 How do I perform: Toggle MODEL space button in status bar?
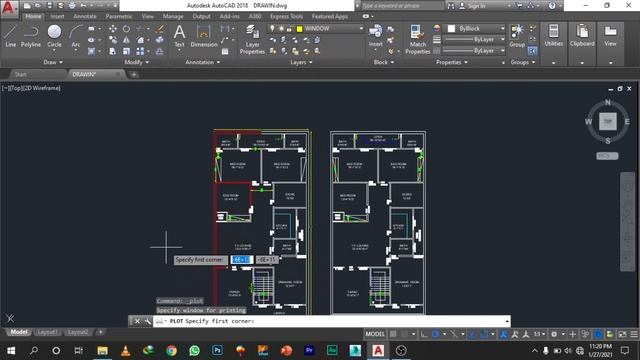coord(375,334)
